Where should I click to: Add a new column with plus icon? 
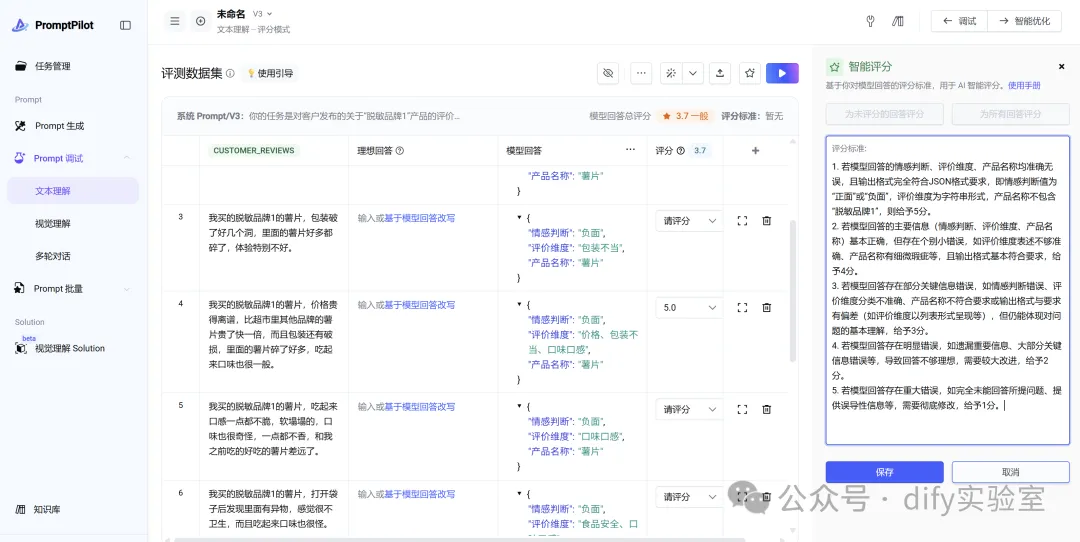[x=755, y=151]
